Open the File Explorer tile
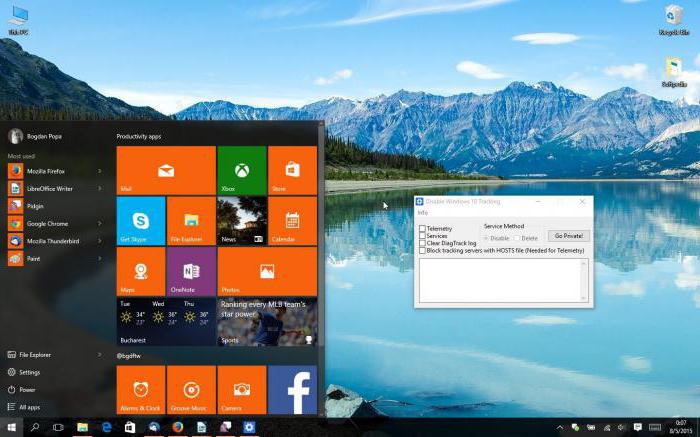700x437 pixels. point(191,221)
